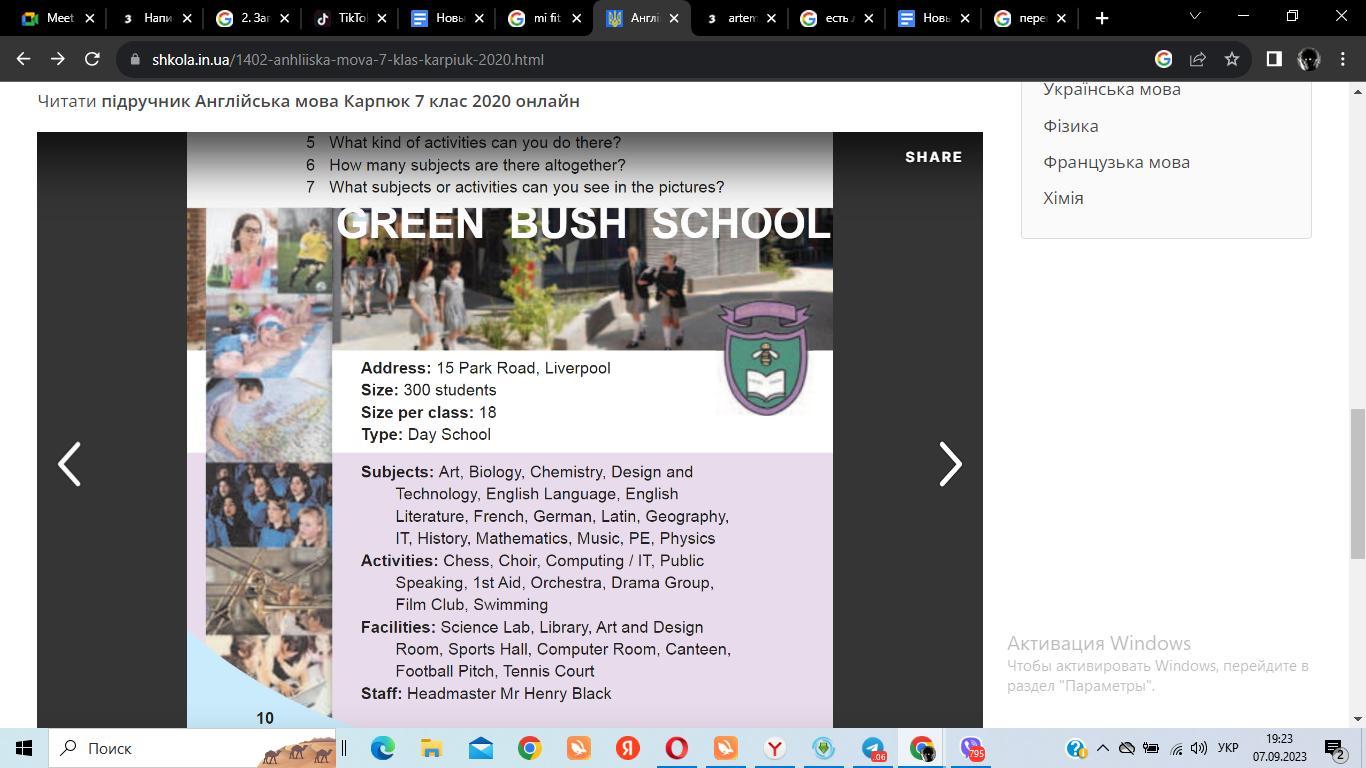This screenshot has height=768, width=1366.
Task: Show hidden system tray icons
Action: 1103,748
